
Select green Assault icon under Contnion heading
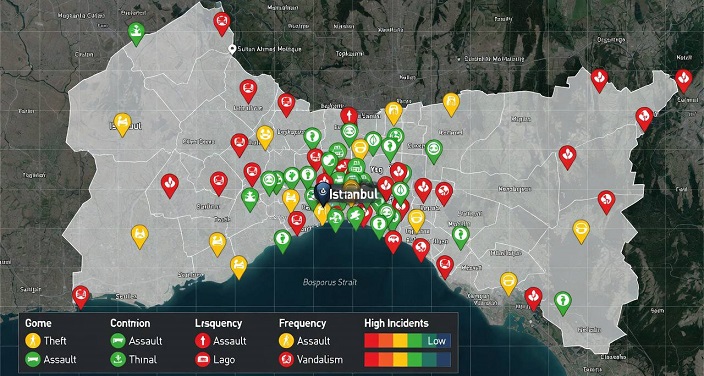tap(117, 341)
